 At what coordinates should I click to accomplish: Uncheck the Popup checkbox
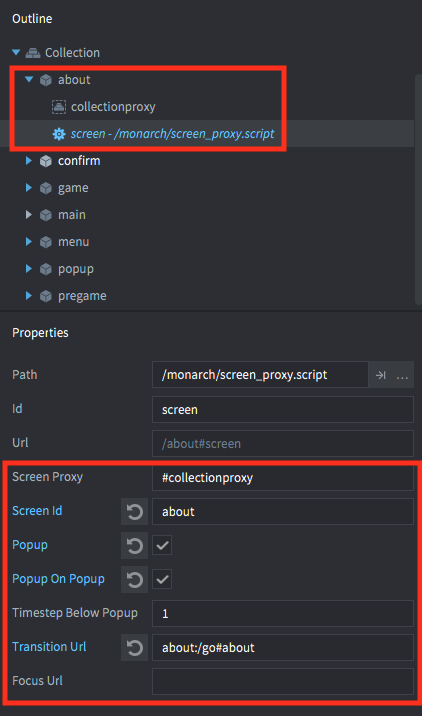point(162,545)
